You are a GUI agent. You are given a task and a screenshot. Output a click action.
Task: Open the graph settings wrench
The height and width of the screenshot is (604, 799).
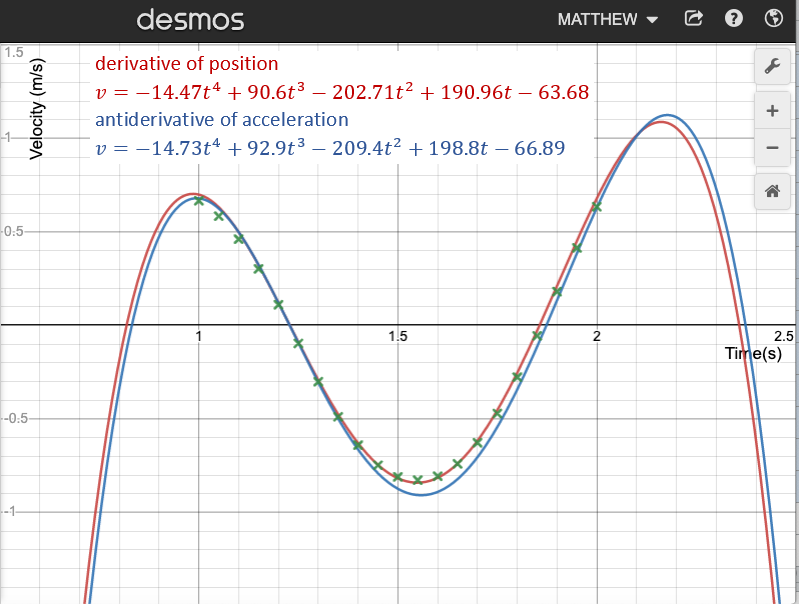[773, 66]
